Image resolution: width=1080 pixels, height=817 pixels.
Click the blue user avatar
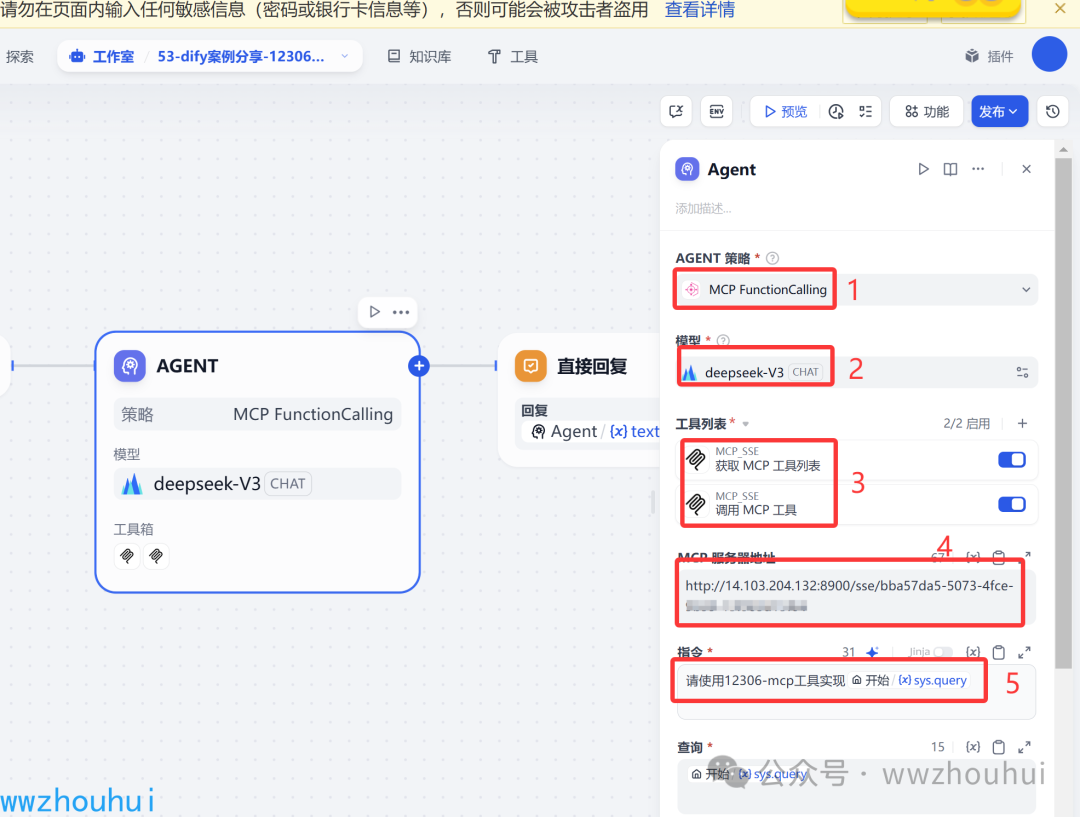(1050, 54)
